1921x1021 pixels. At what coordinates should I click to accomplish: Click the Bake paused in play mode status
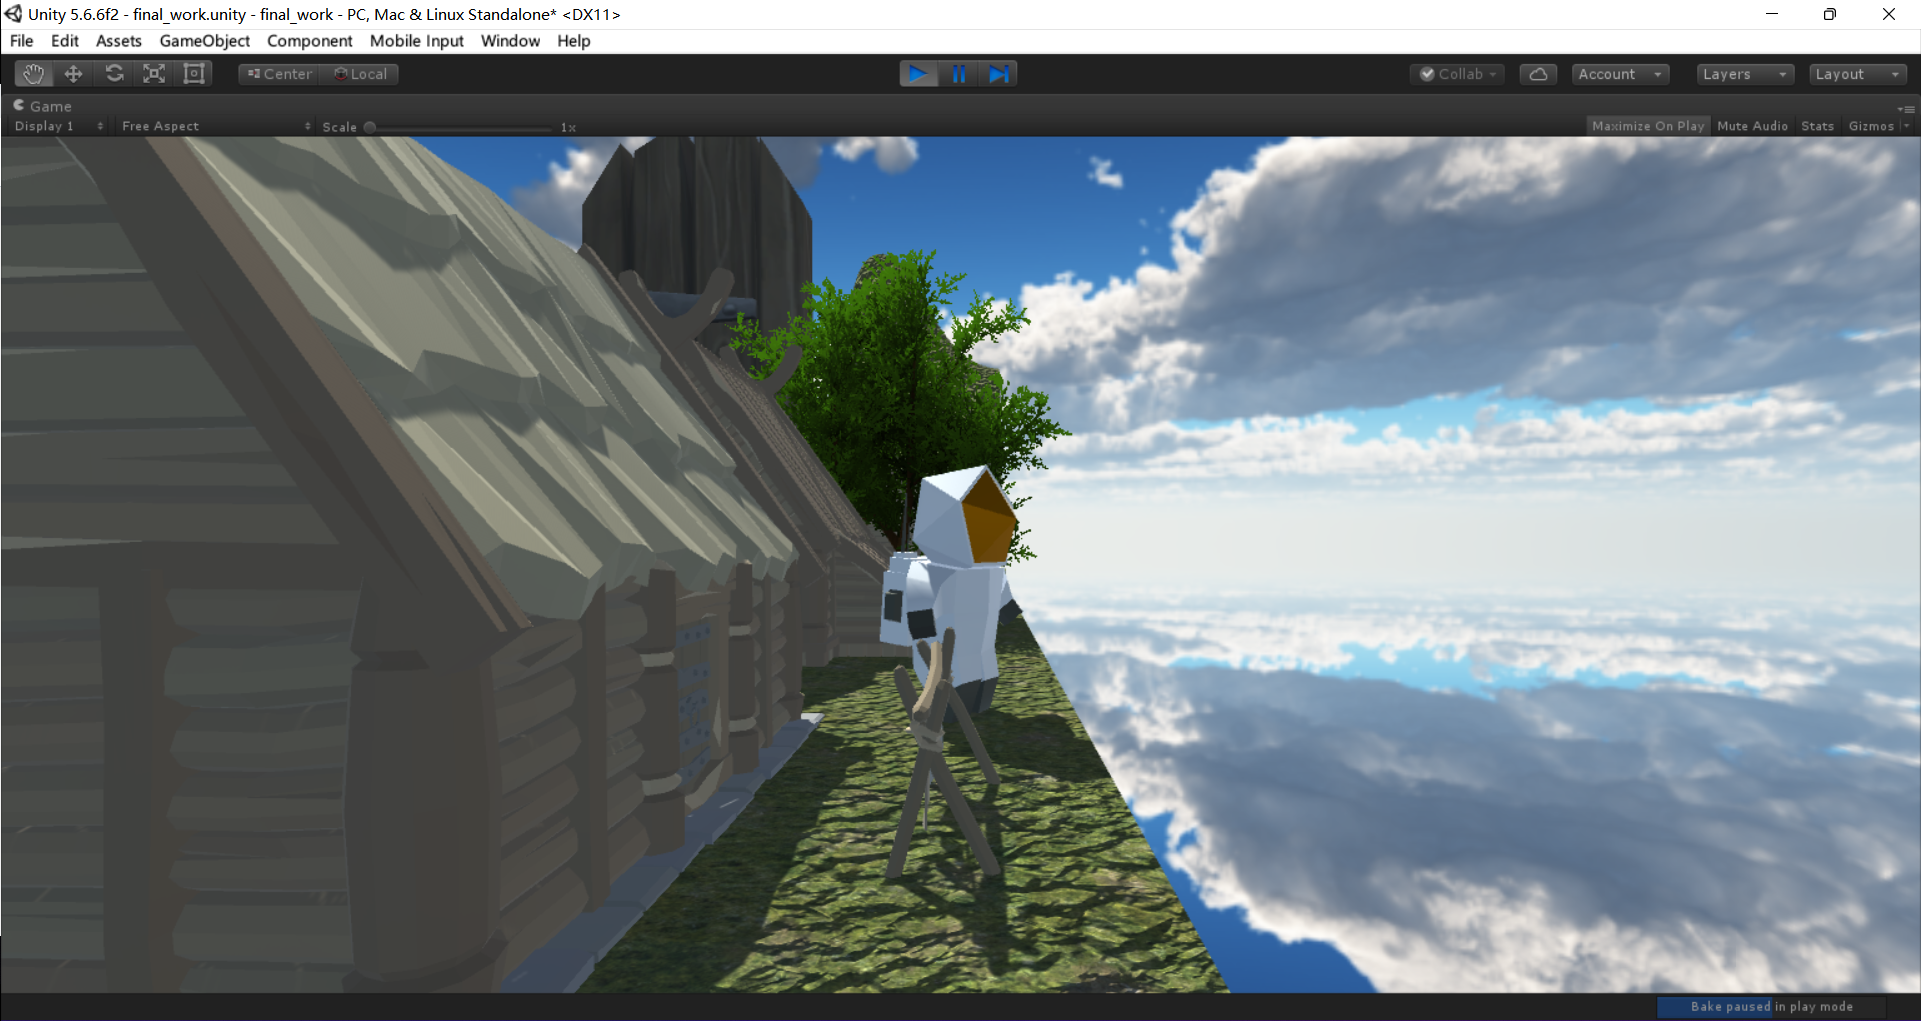(x=1771, y=1007)
